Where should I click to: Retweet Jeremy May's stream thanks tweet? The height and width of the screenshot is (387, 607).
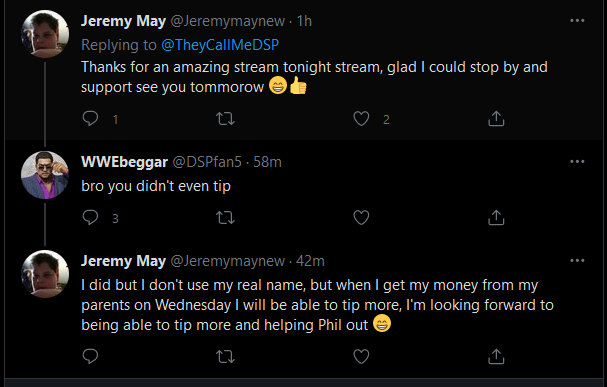[225, 118]
